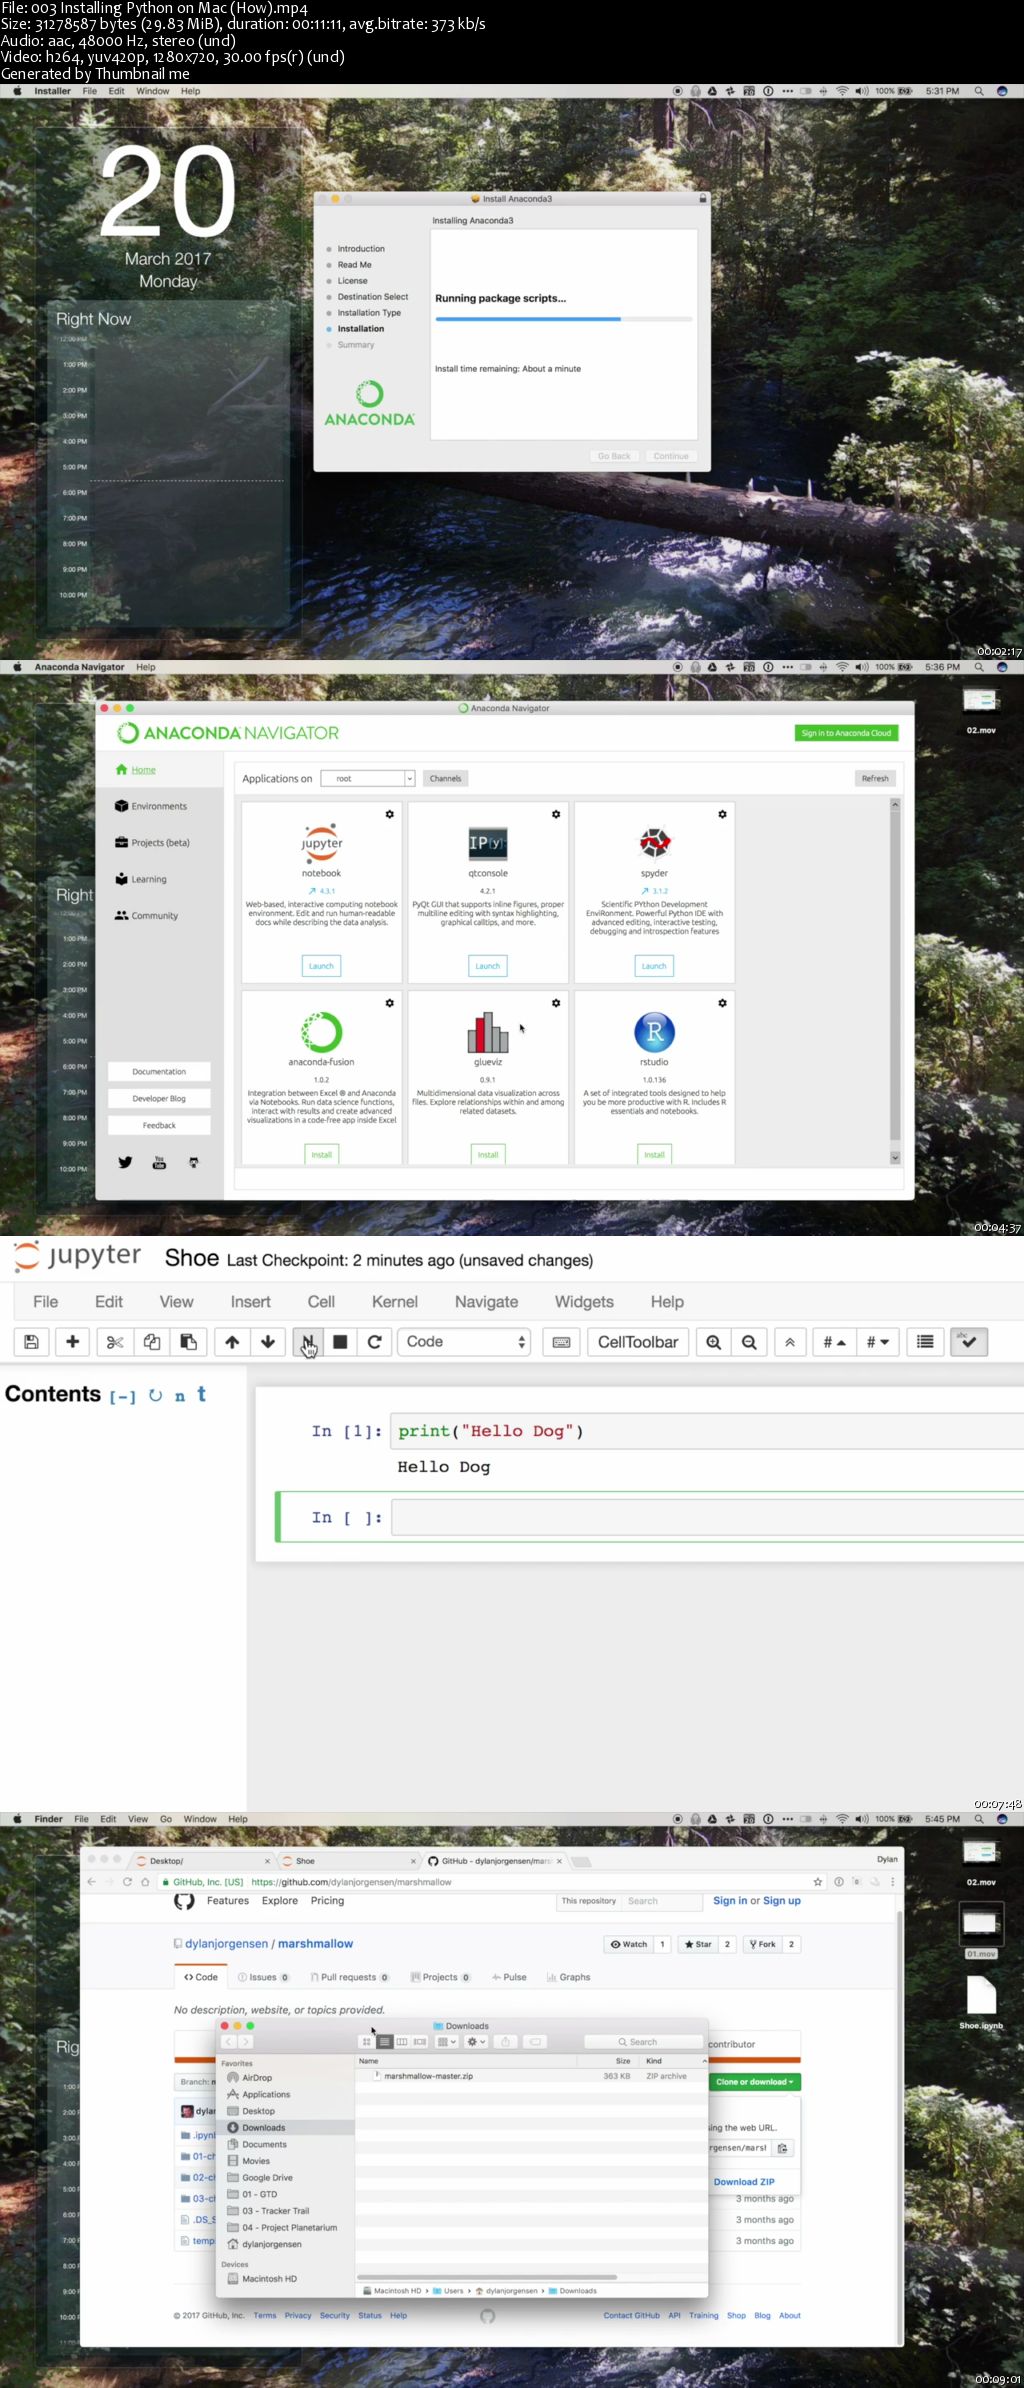Open the gear options on the jupyter notebook card
The width and height of the screenshot is (1024, 2388).
coord(390,814)
